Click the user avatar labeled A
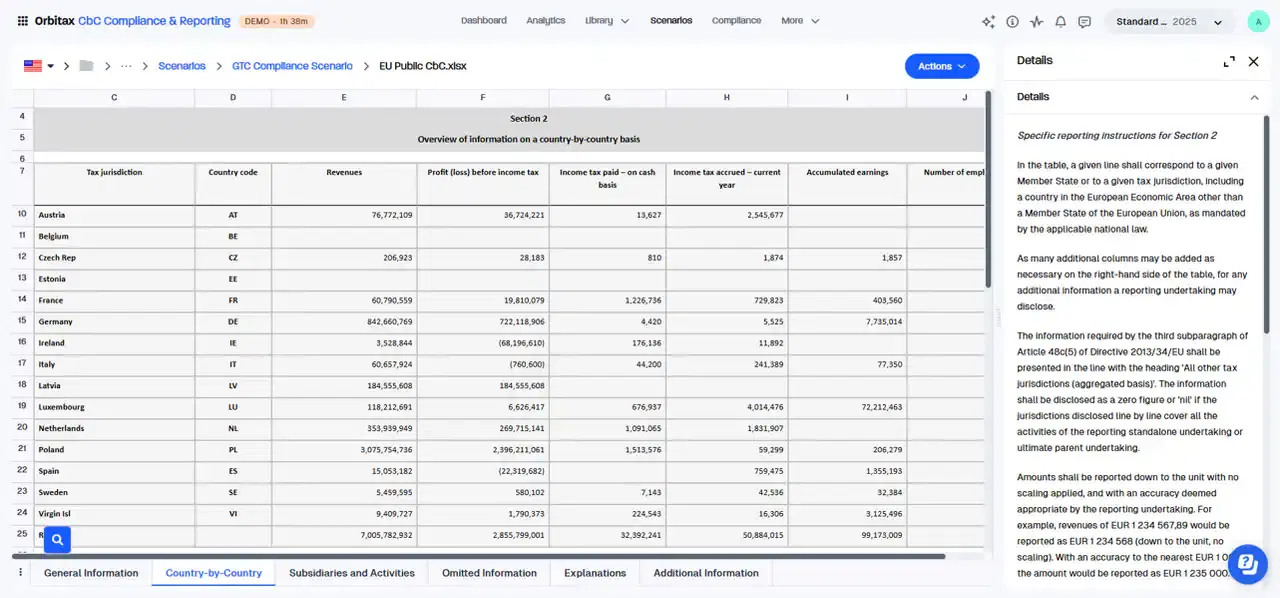1280x598 pixels. [x=1258, y=22]
